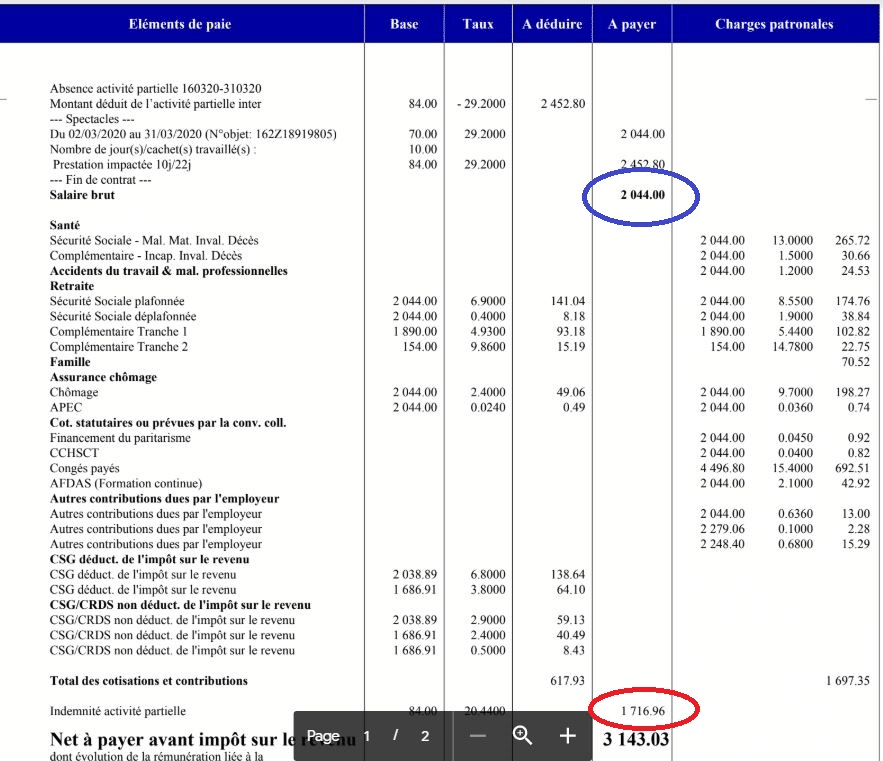The width and height of the screenshot is (883, 761).
Task: Click the zoom in plus icon
Action: click(x=567, y=736)
